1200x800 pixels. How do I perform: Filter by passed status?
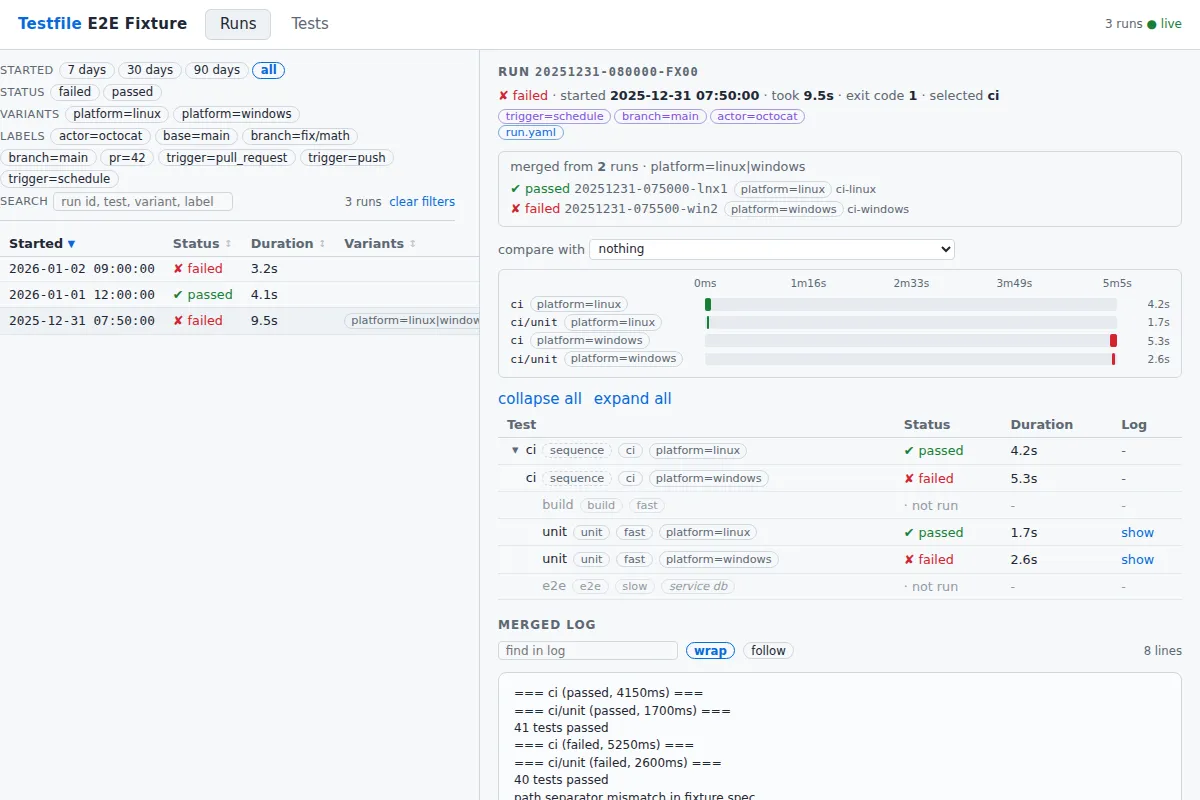132,92
